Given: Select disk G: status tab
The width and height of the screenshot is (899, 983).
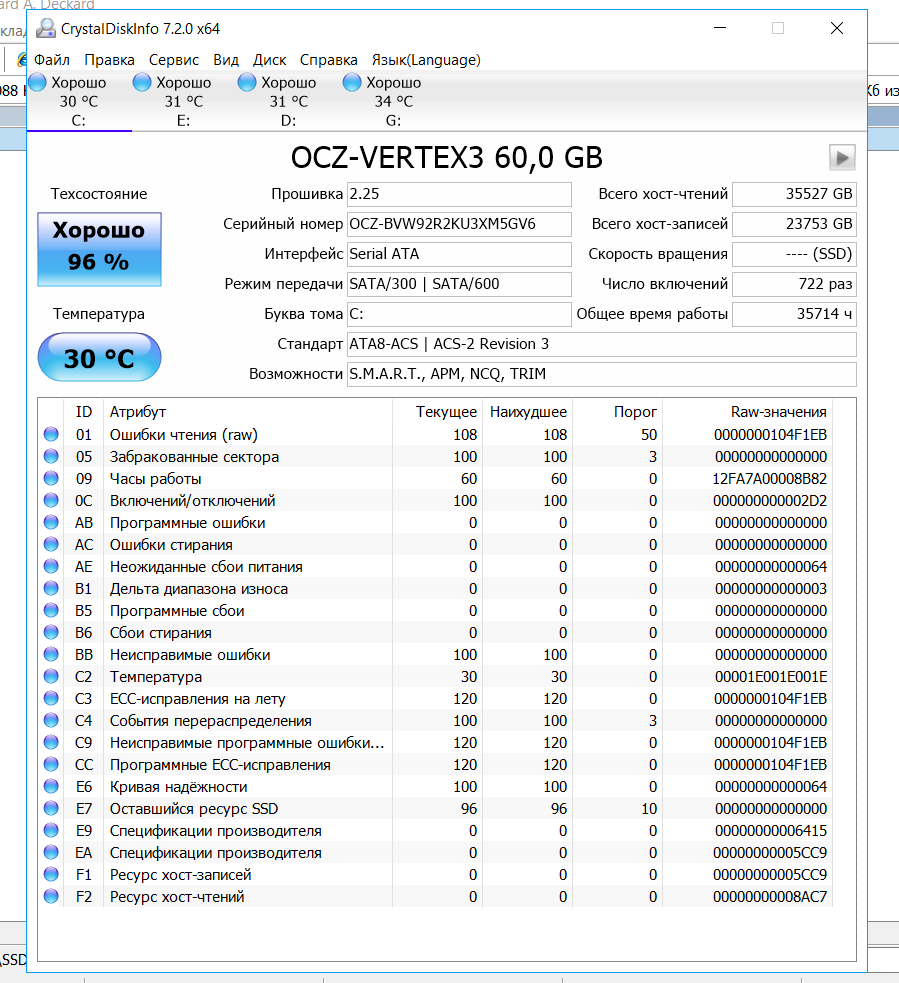Looking at the screenshot, I should click(x=393, y=101).
